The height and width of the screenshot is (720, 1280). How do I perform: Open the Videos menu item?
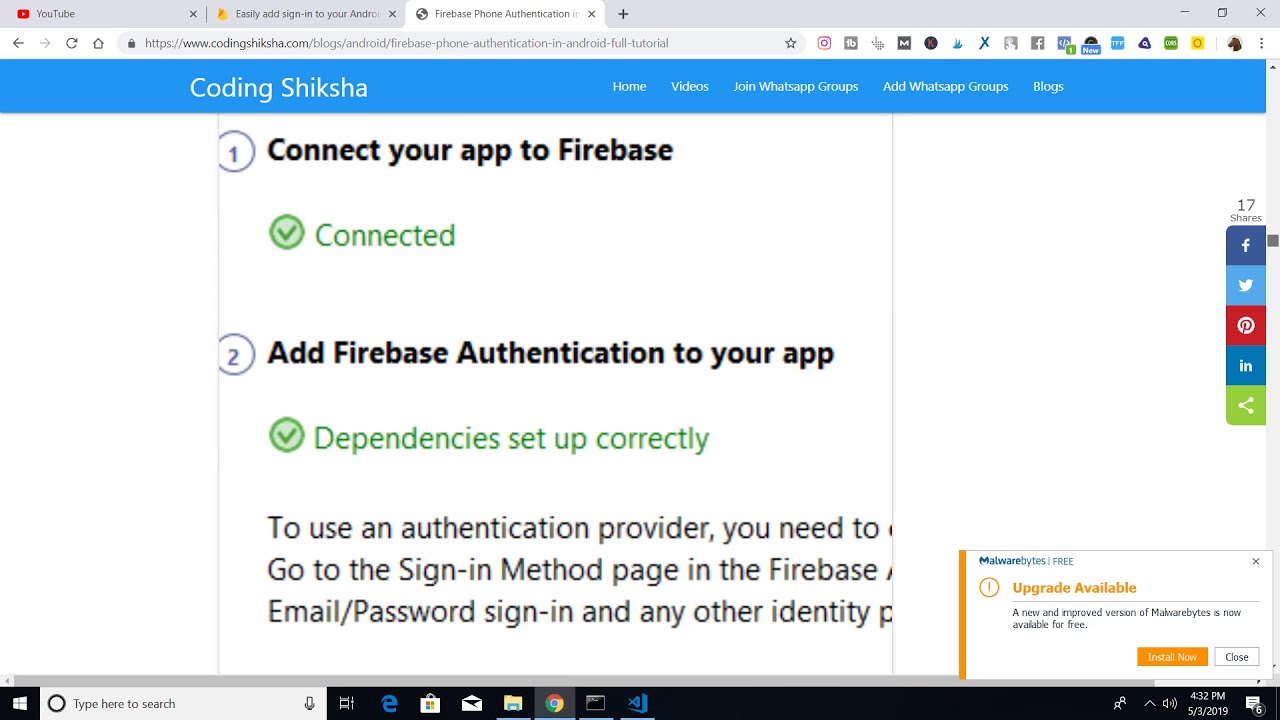point(689,86)
